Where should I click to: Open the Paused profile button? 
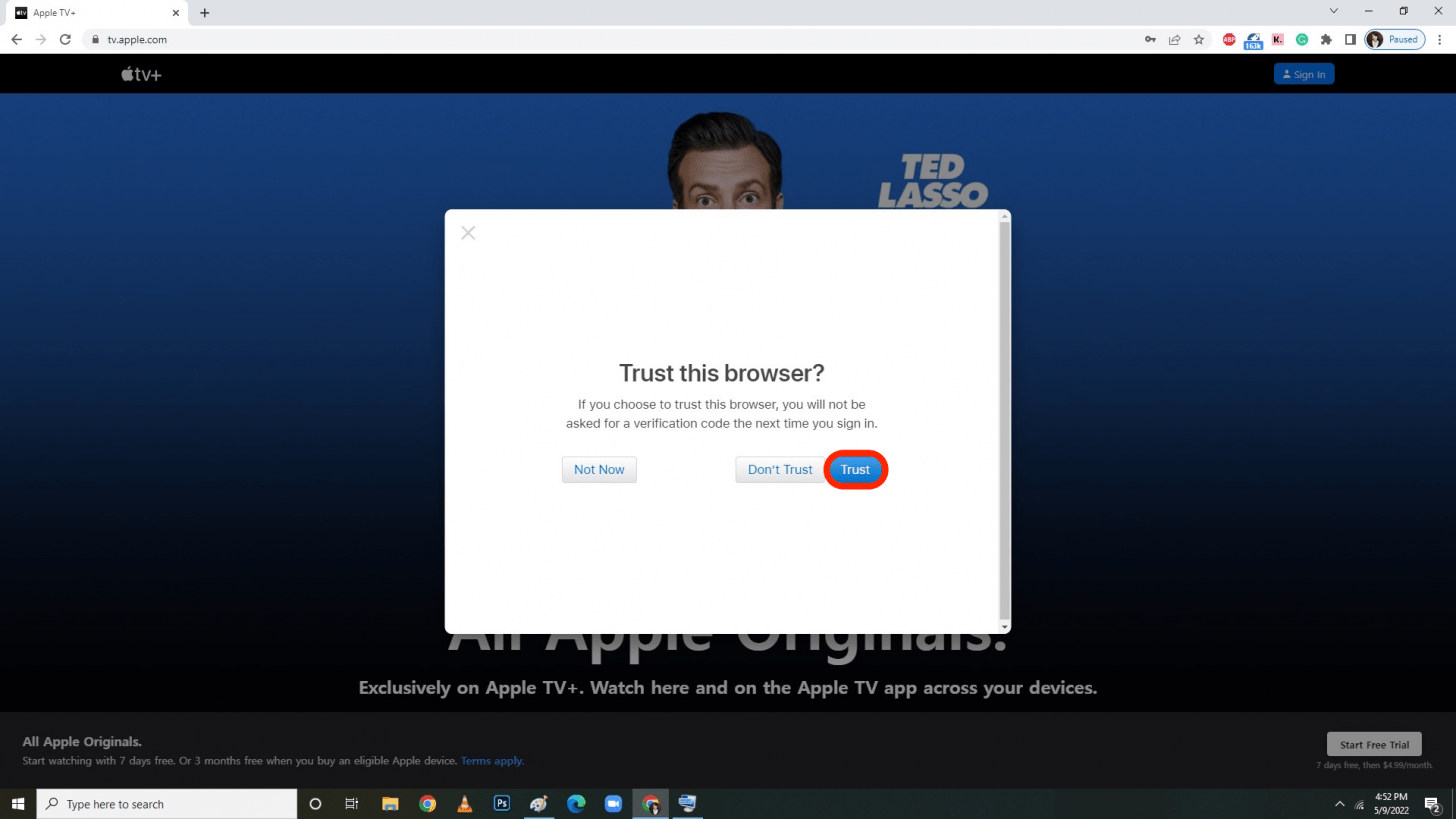point(1395,39)
